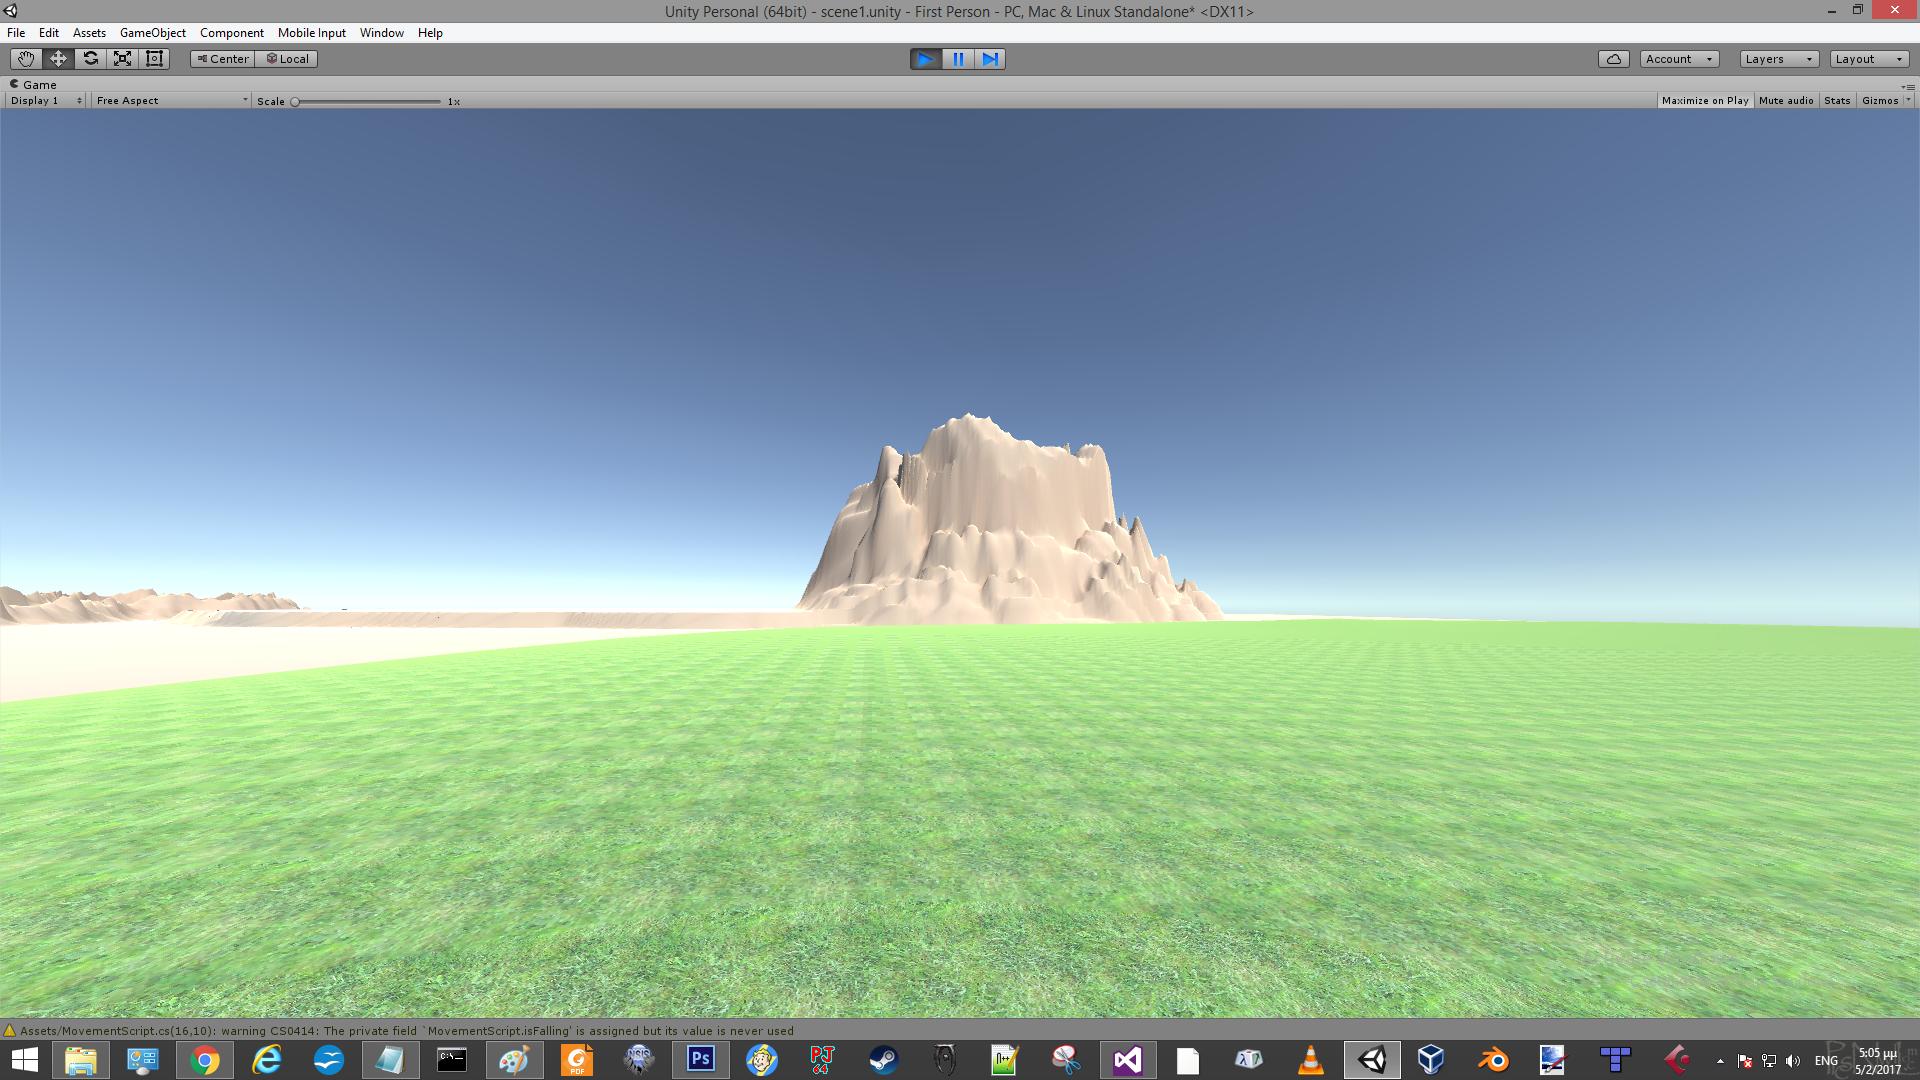Click the MovementScript warning in the status bar
1920x1080 pixels.
400,1030
